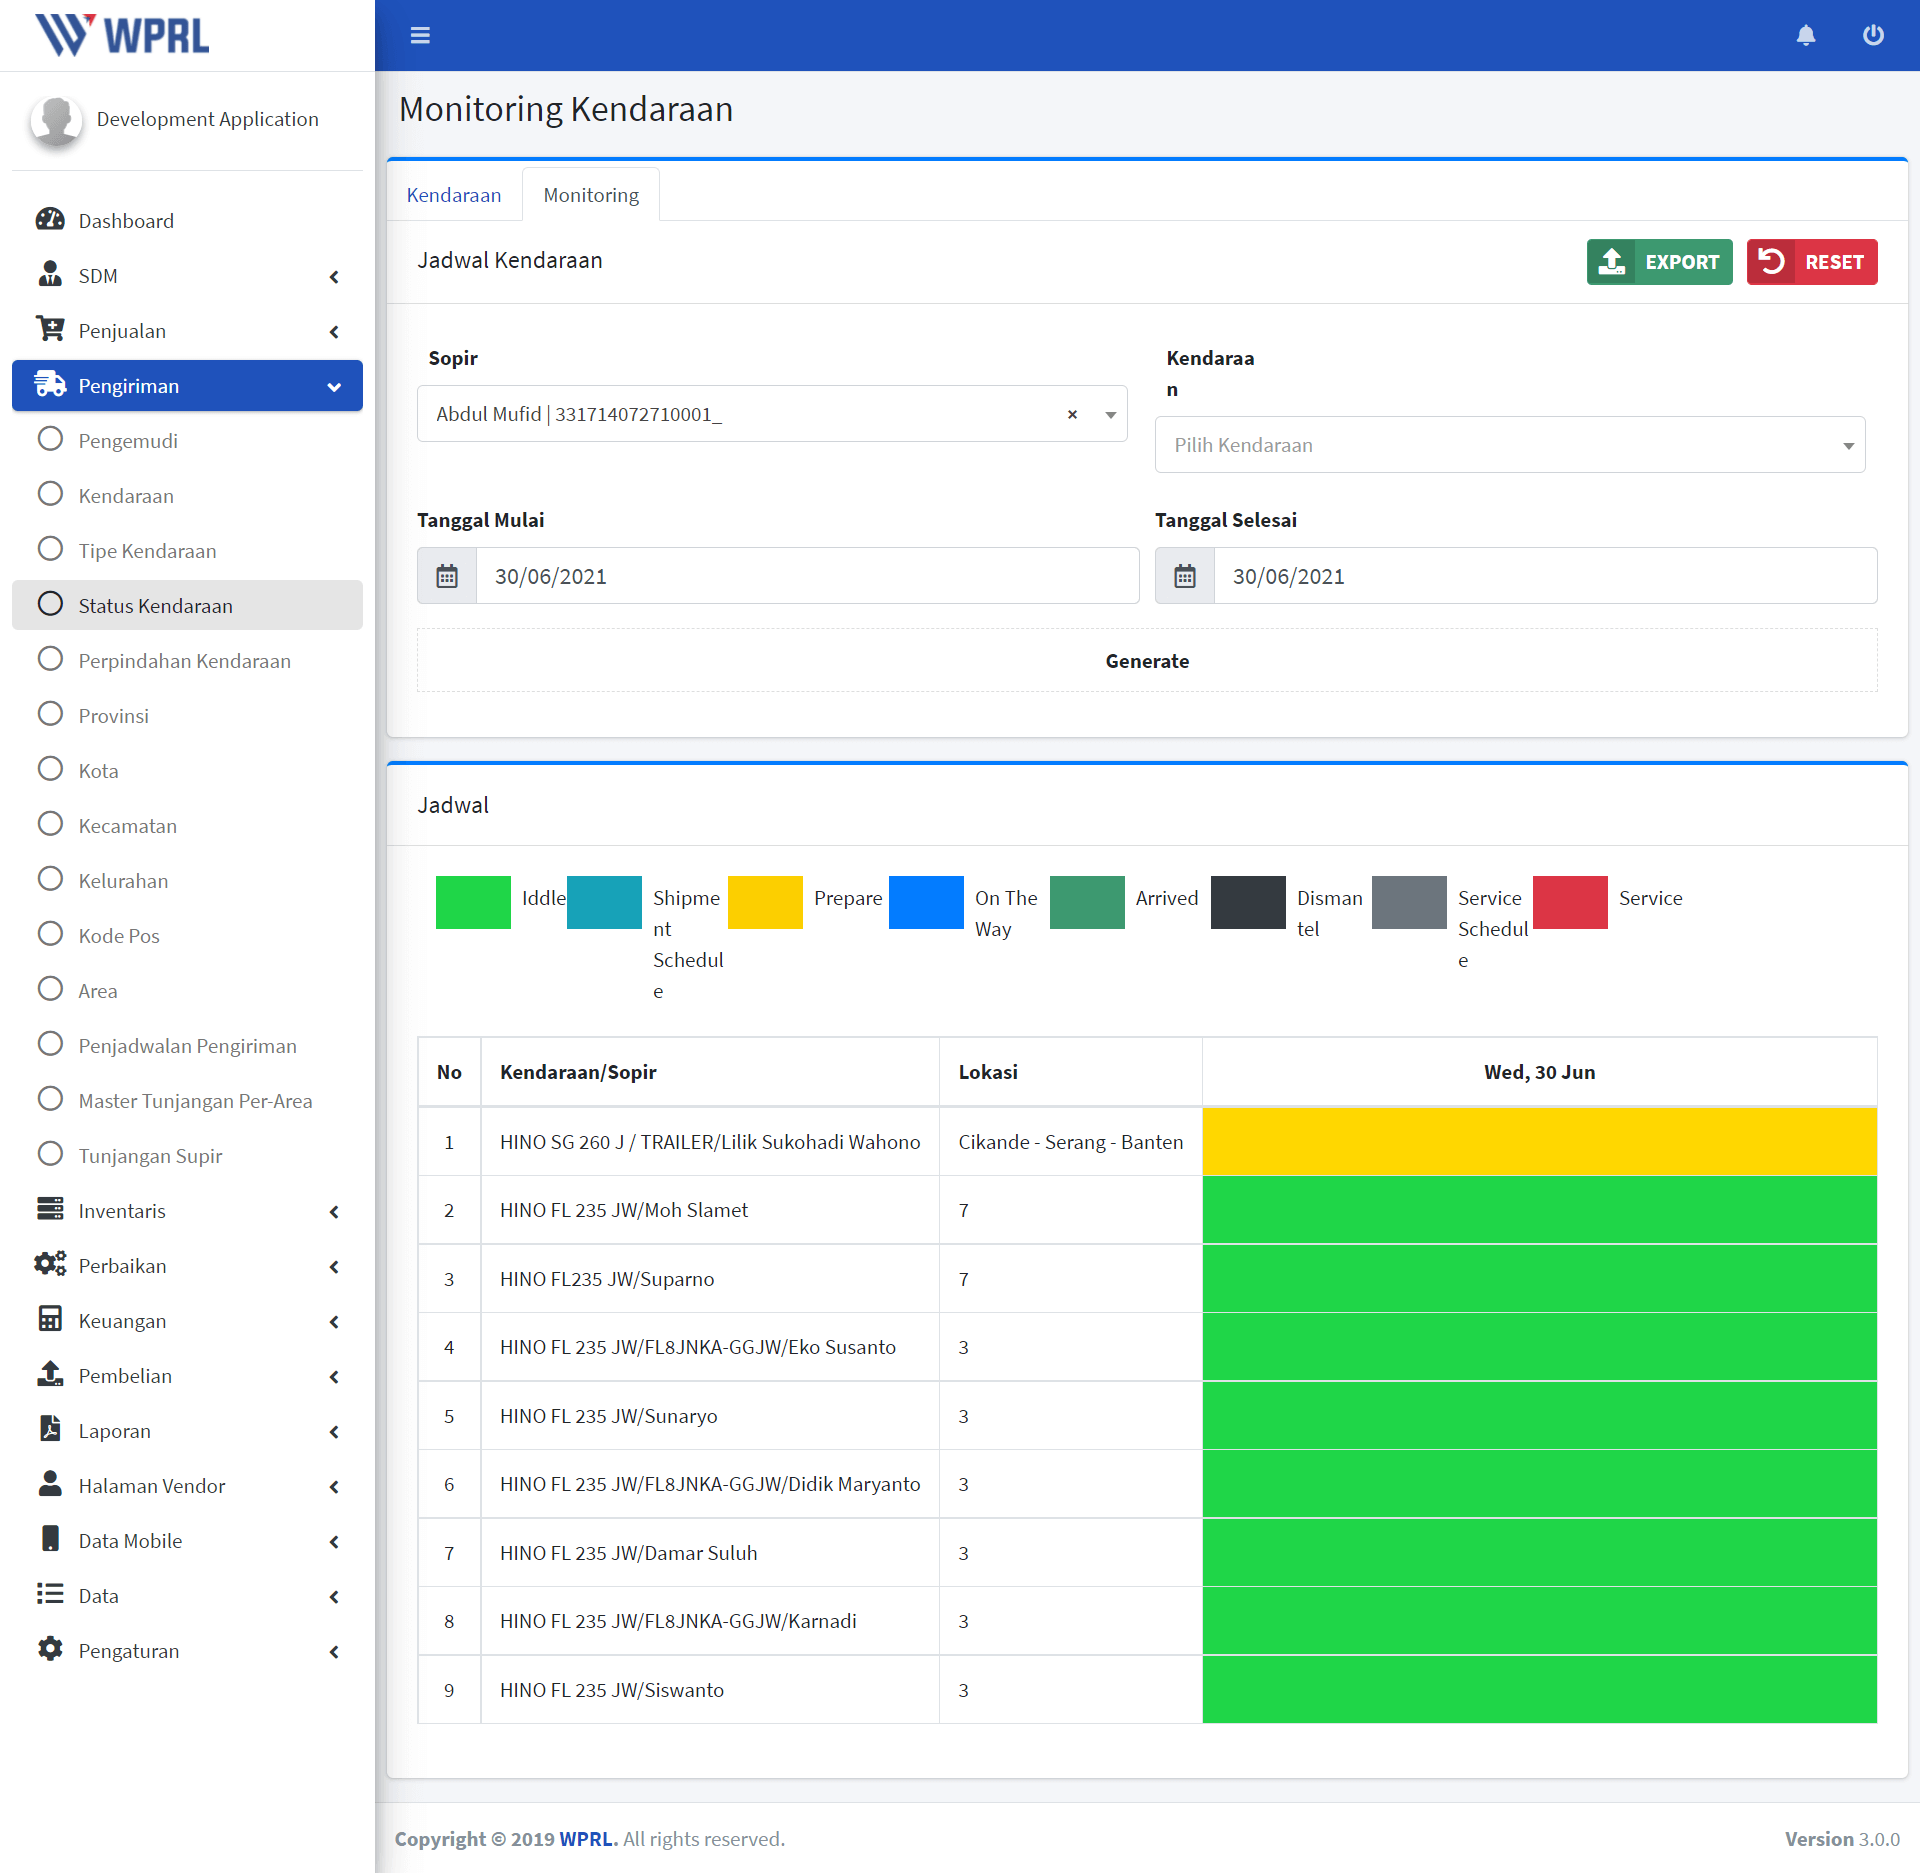This screenshot has width=1920, height=1873.
Task: Click the Generate button
Action: [1147, 661]
